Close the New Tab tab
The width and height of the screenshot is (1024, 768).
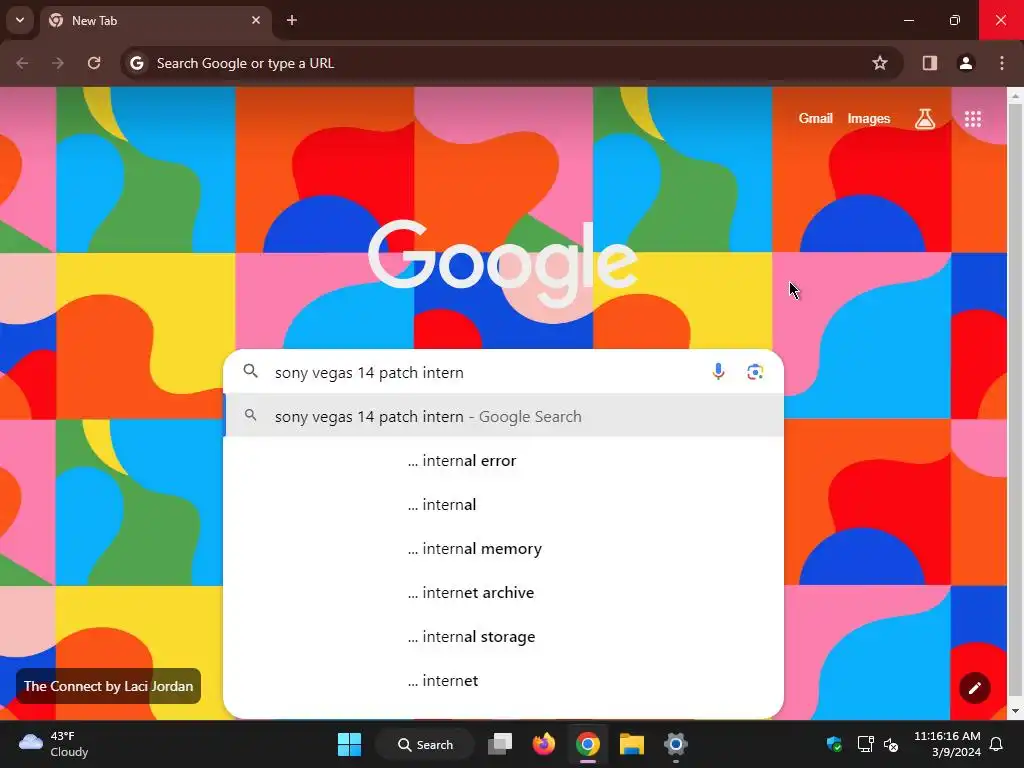tap(256, 20)
